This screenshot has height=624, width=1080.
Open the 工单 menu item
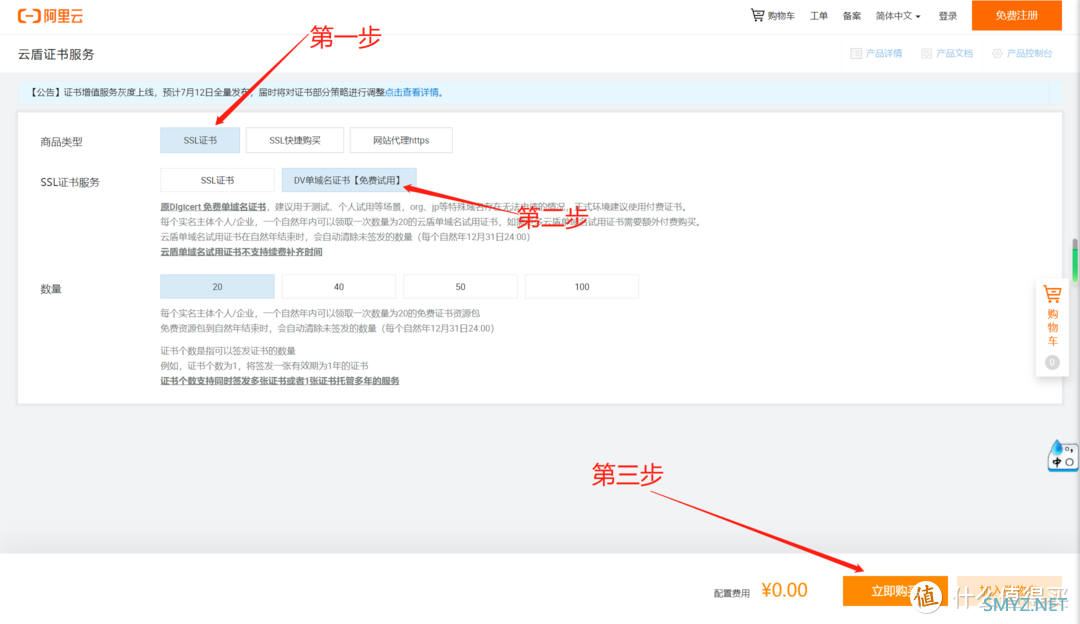(x=818, y=16)
